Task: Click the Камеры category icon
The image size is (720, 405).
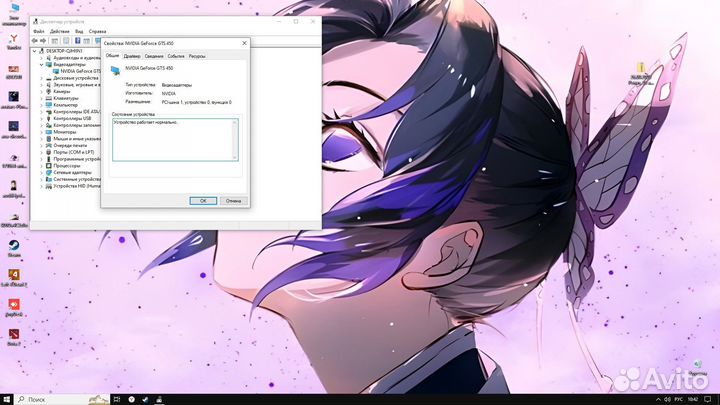Action: point(49,91)
